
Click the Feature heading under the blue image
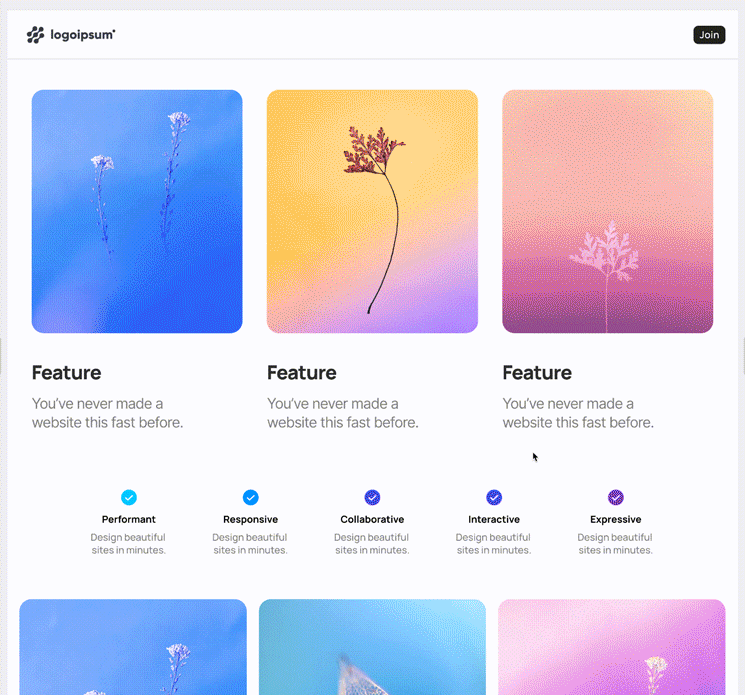click(x=67, y=373)
